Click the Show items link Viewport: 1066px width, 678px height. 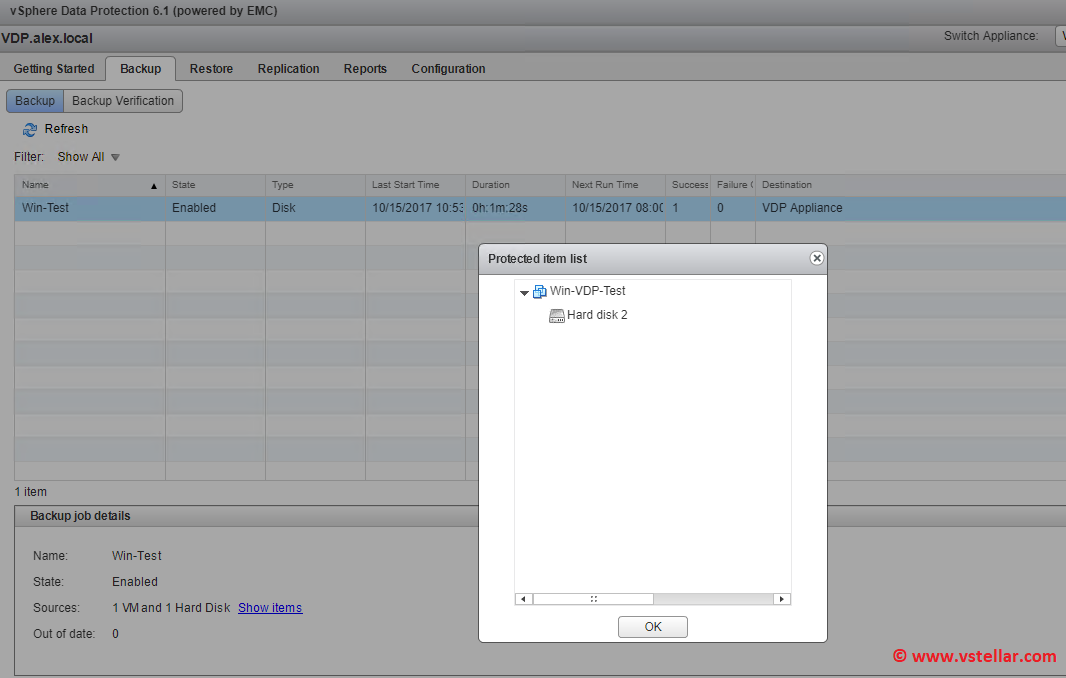270,608
